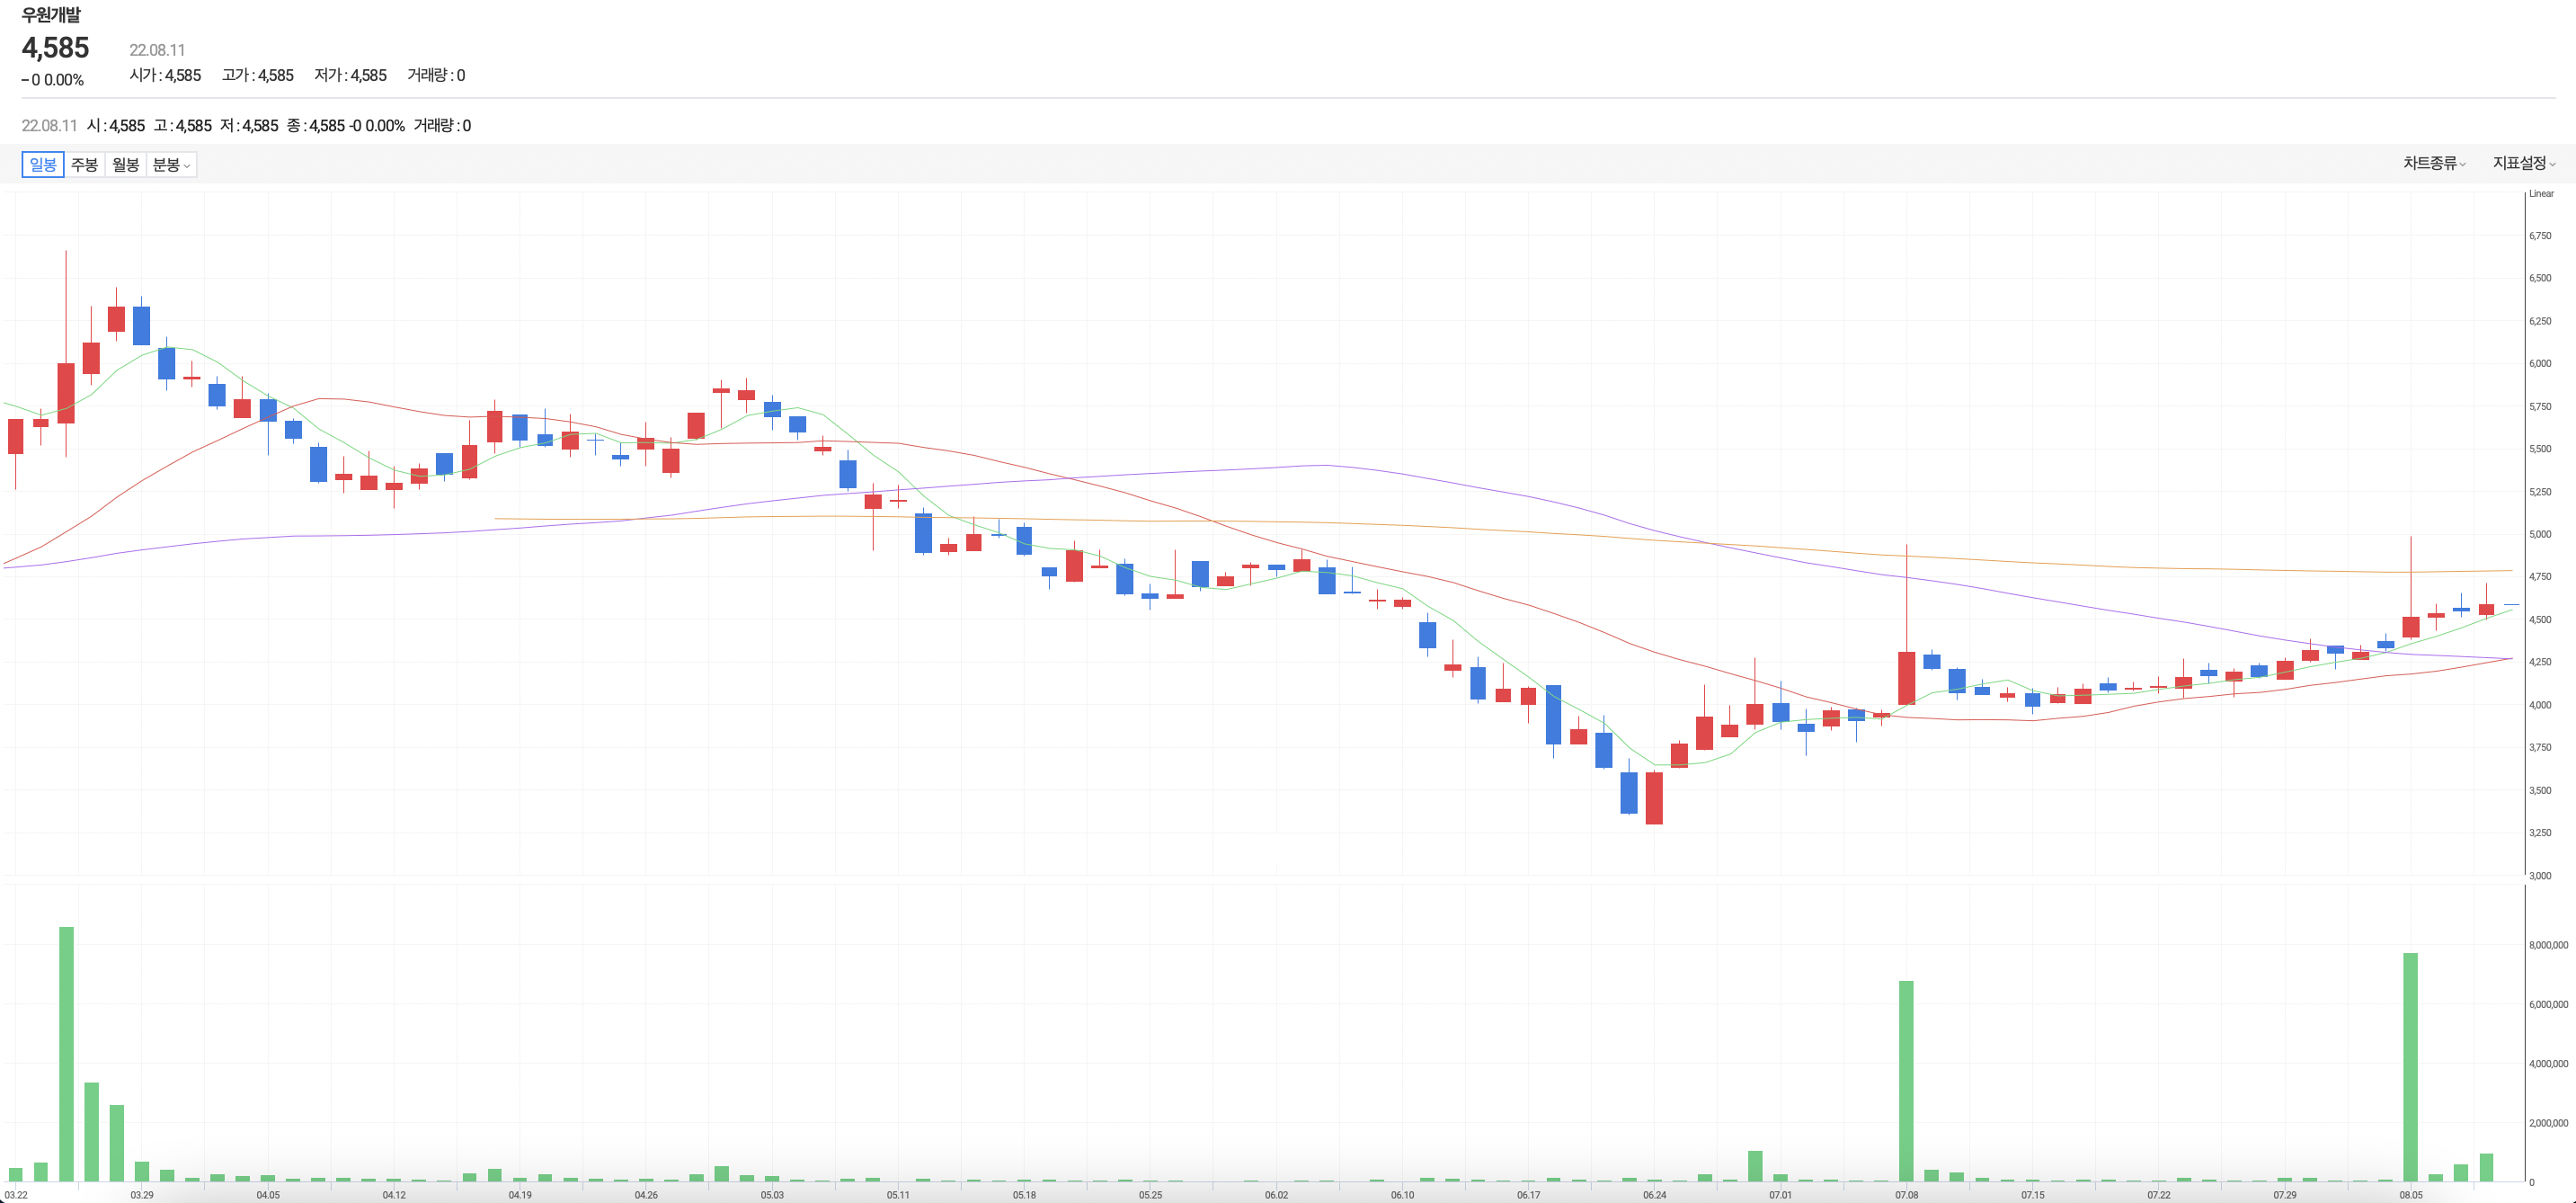Click the large 4,585 current price
The height and width of the screenshot is (1203, 2576).
pos(56,48)
